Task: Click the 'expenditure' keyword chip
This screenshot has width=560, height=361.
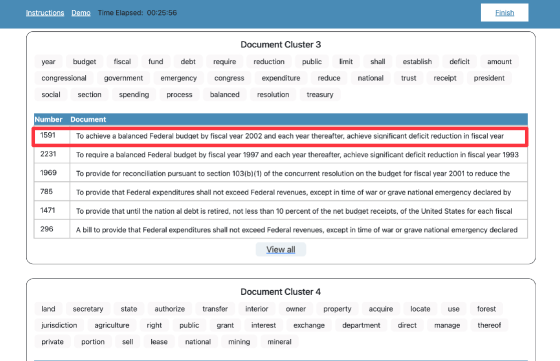Action: [x=281, y=78]
